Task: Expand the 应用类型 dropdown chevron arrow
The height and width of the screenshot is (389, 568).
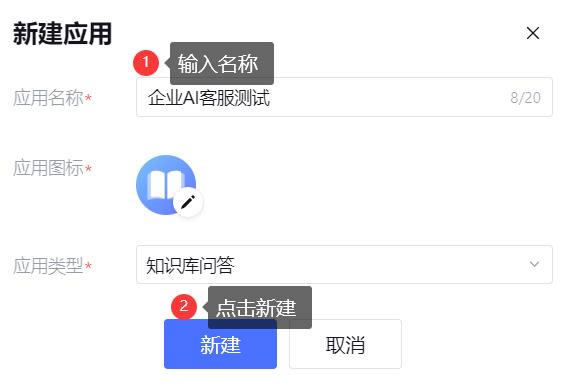Action: tap(534, 264)
